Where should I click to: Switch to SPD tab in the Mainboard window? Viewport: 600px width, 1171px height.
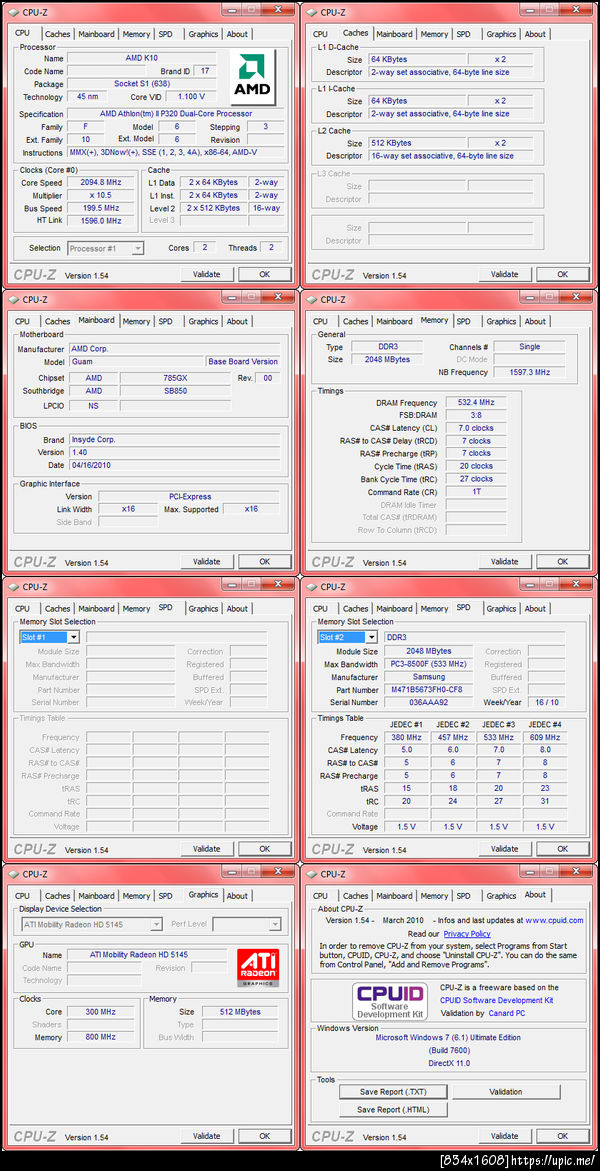(165, 322)
